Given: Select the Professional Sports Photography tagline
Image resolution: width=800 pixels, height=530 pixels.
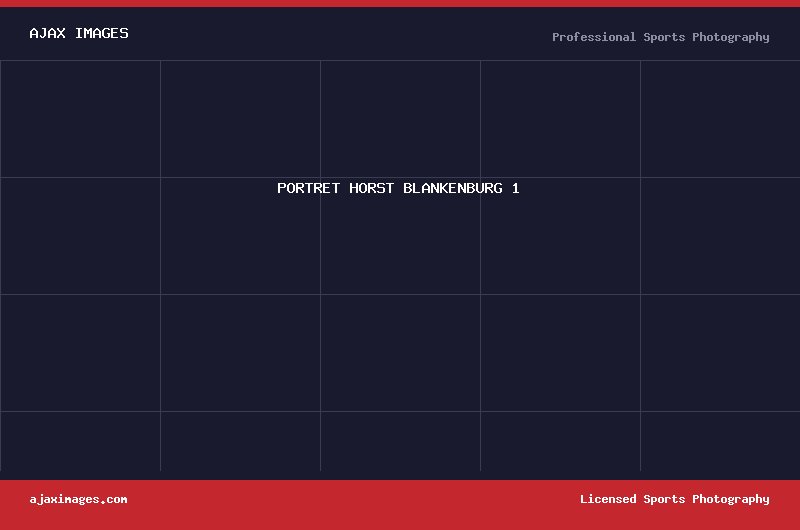Looking at the screenshot, I should (x=661, y=37).
